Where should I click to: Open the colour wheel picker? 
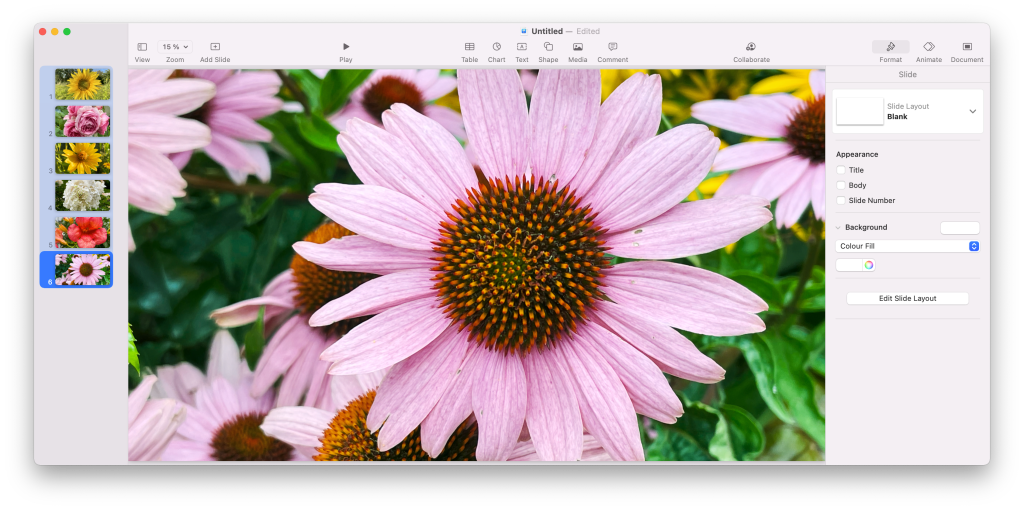tap(869, 264)
